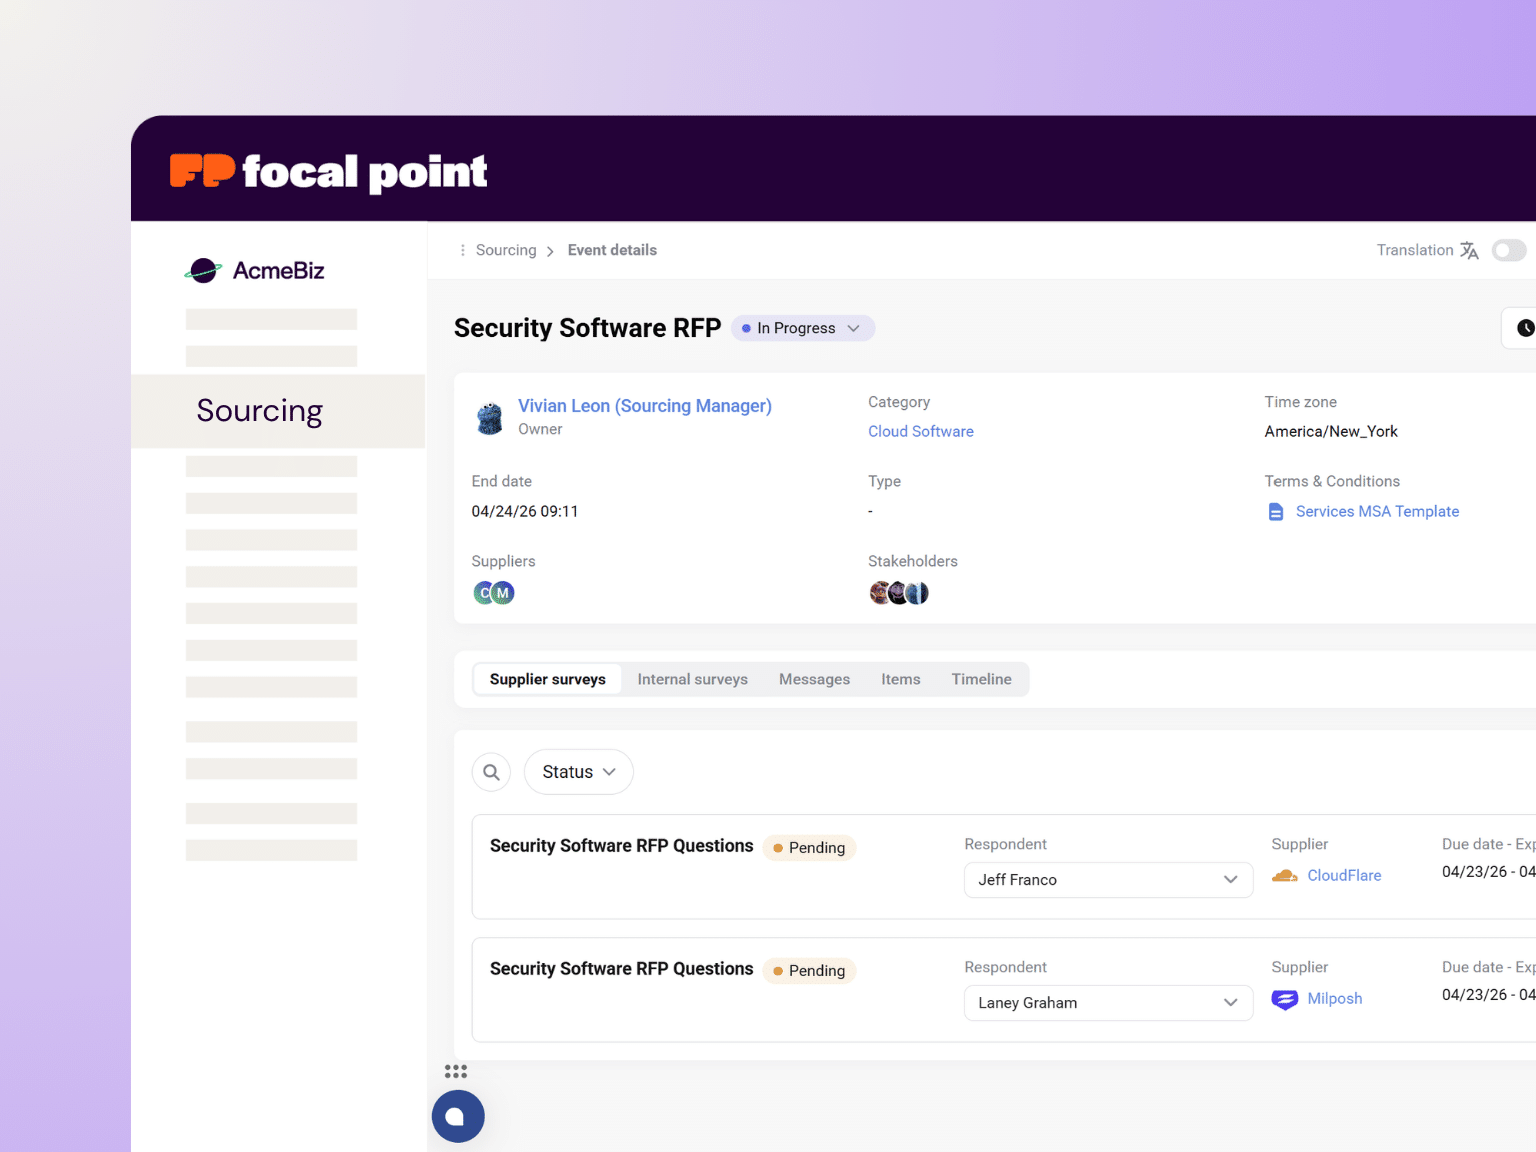The height and width of the screenshot is (1152, 1536).
Task: Click the CloudFlare supplier logo
Action: tap(1284, 875)
